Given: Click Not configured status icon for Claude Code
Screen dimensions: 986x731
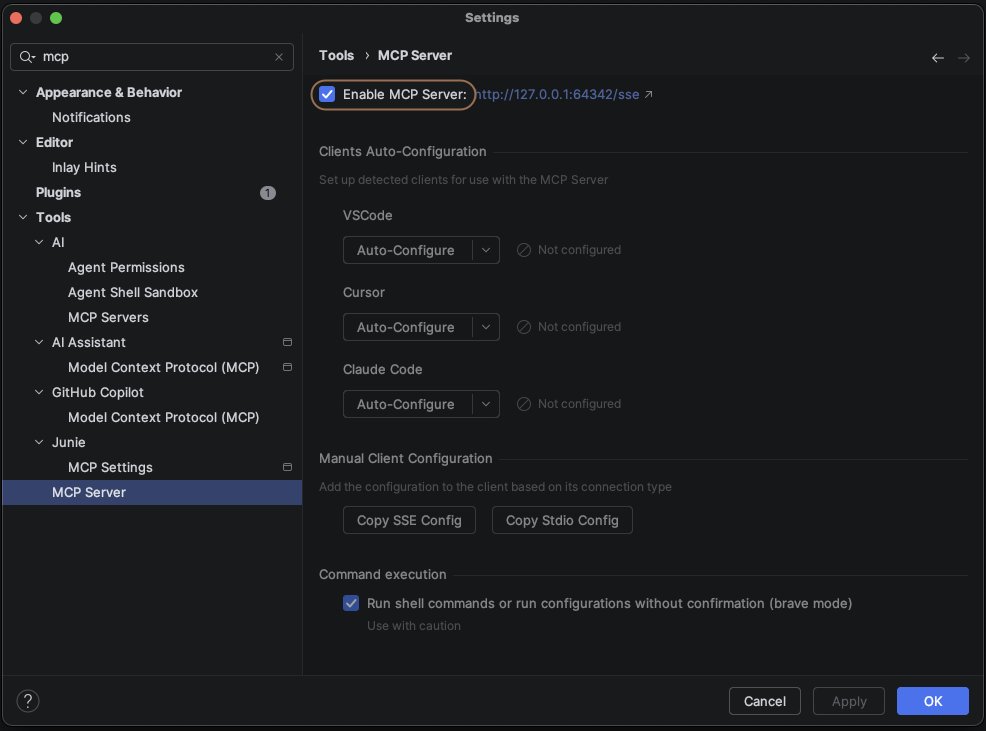Looking at the screenshot, I should click(524, 404).
